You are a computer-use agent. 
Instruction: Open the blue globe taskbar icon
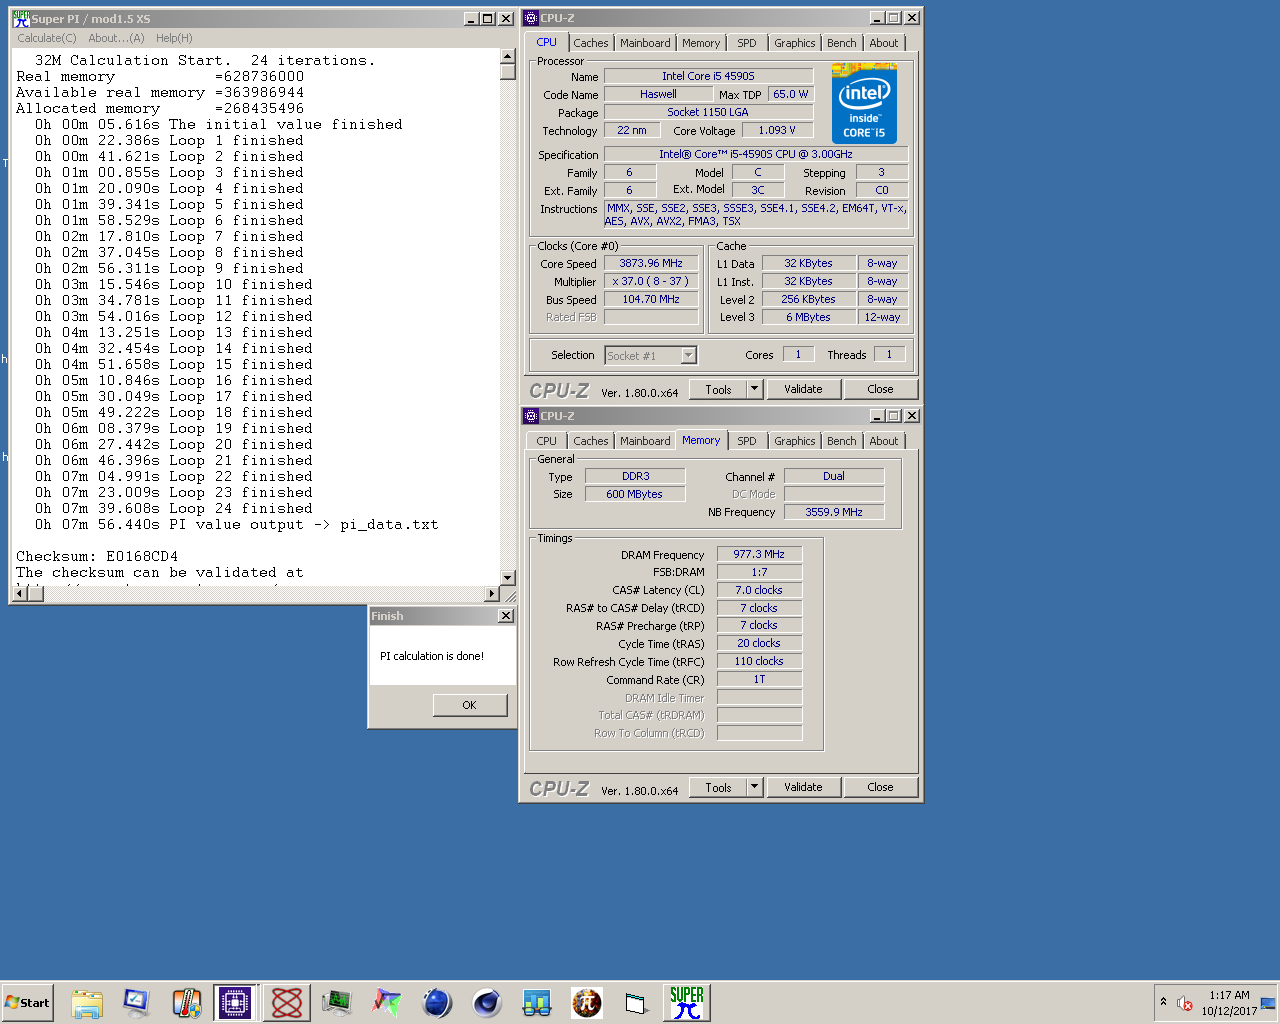click(437, 1003)
